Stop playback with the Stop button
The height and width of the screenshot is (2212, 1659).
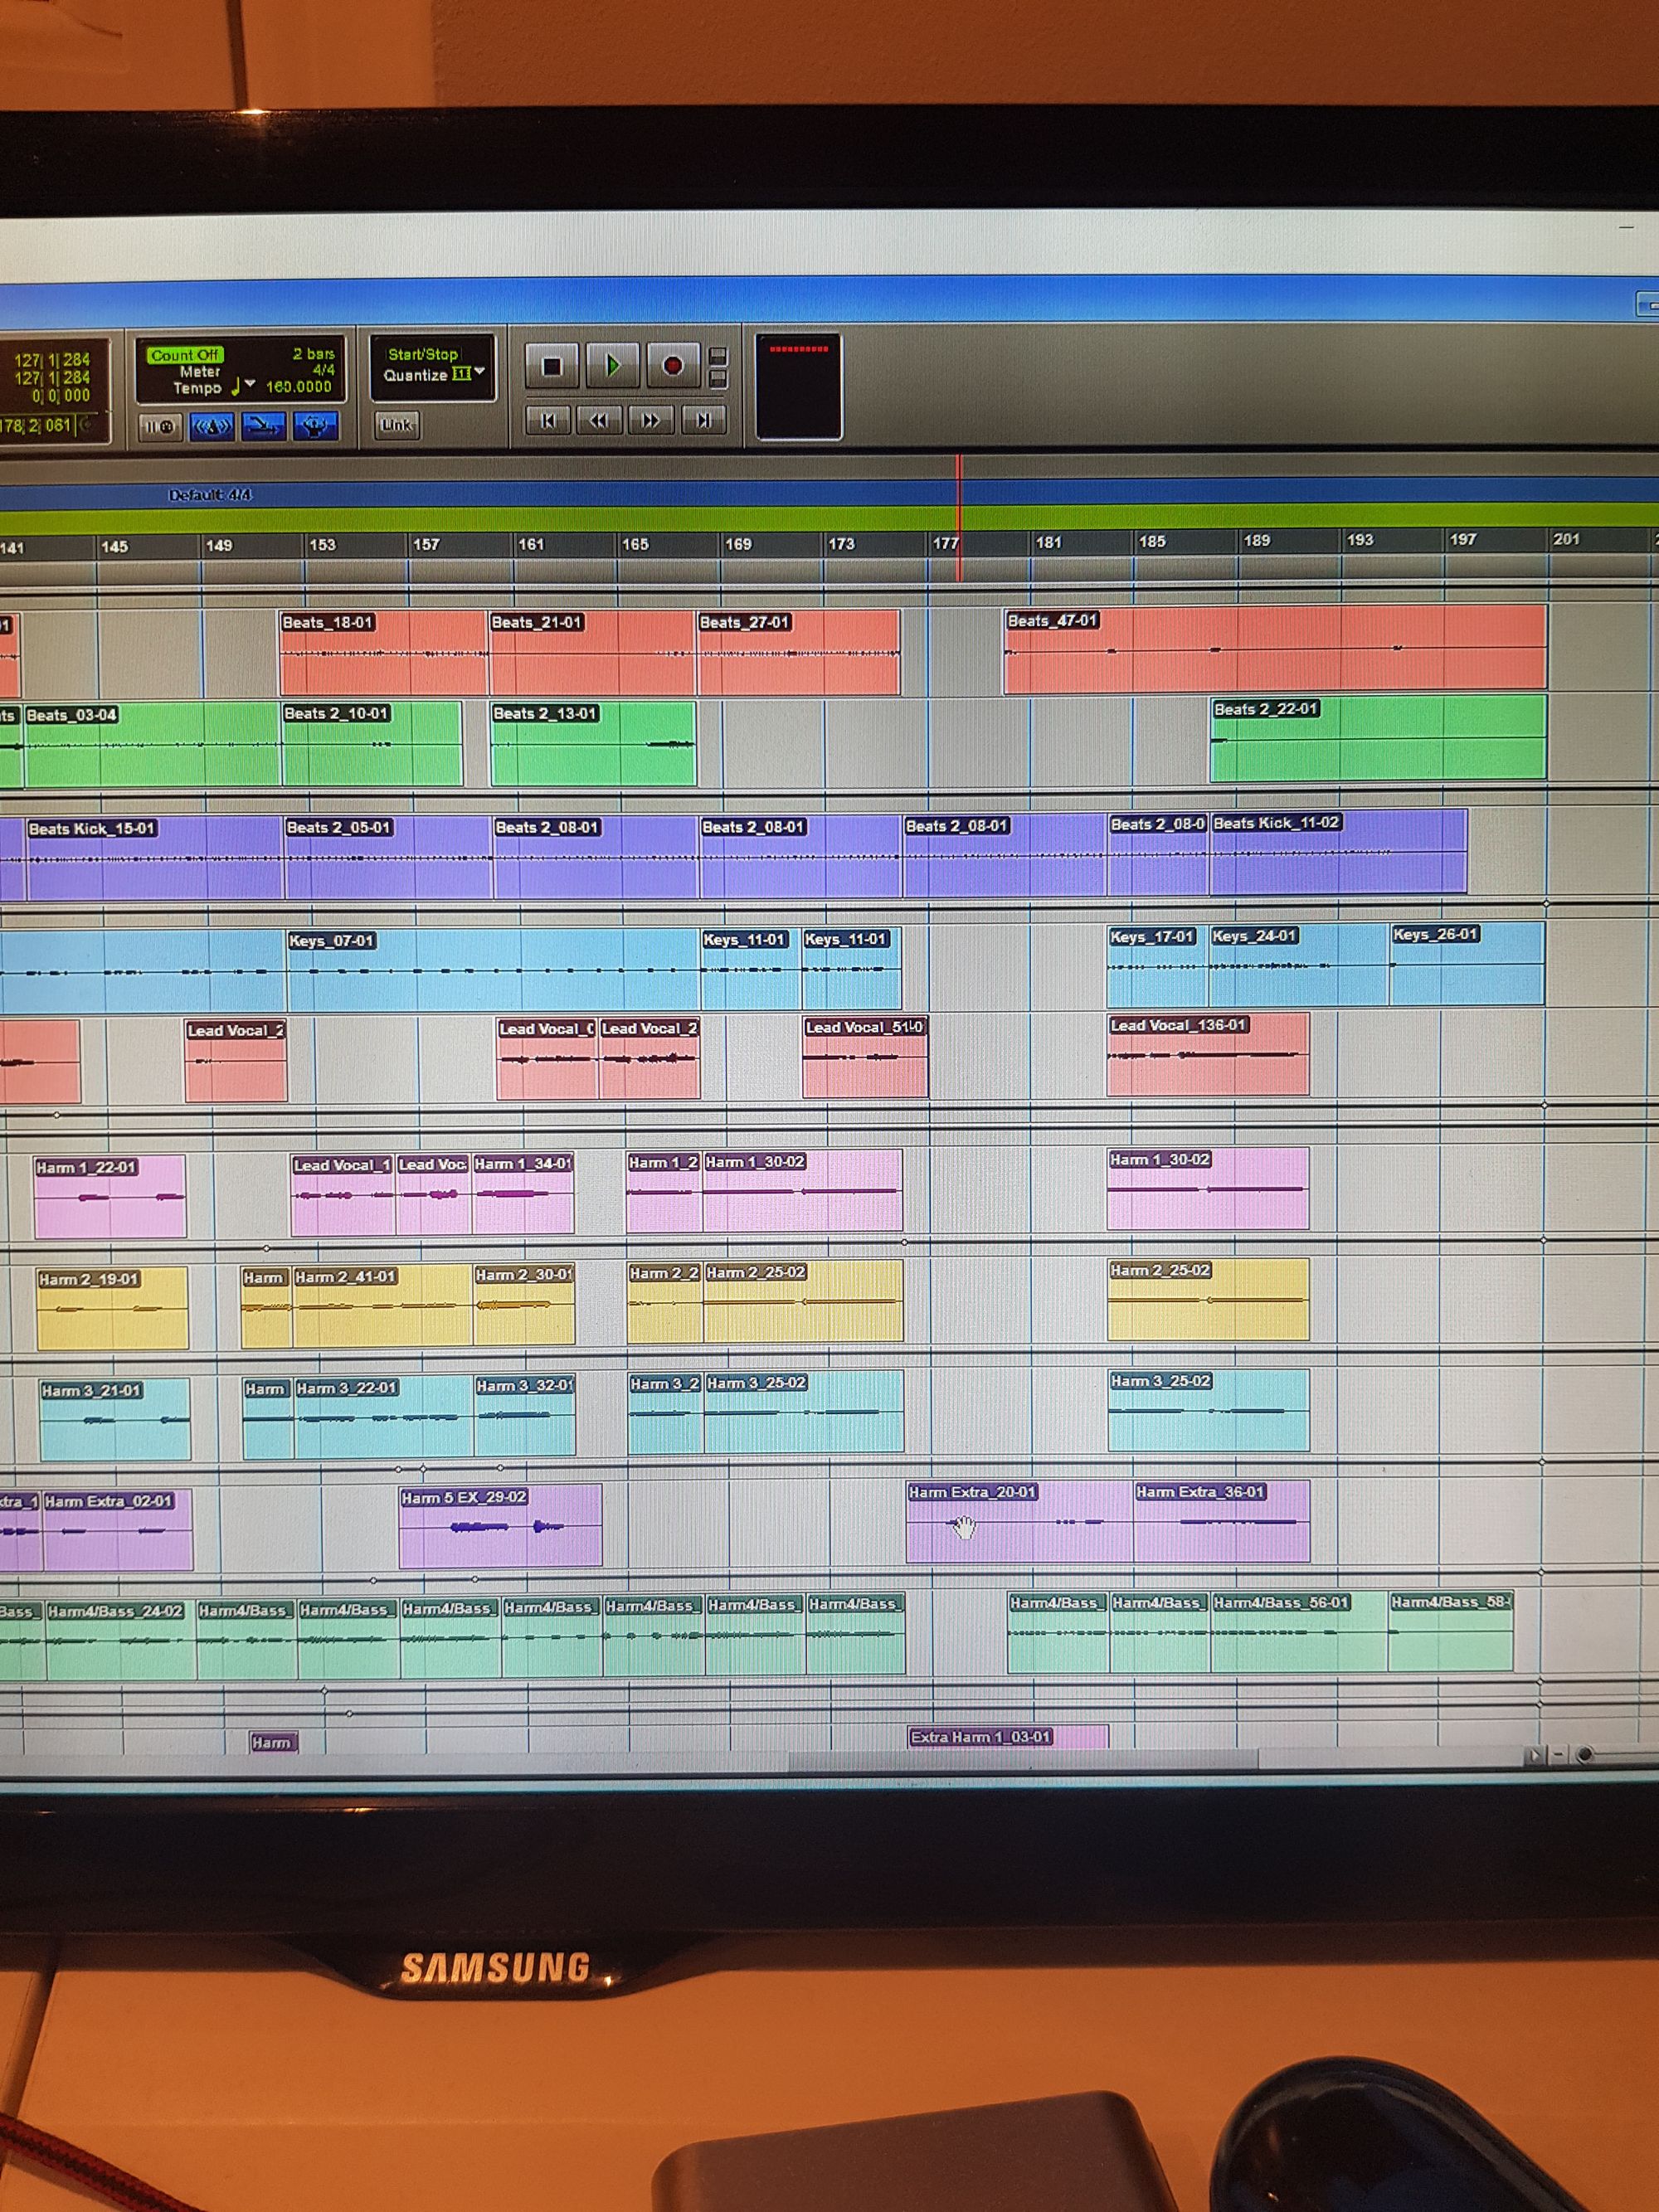click(551, 366)
